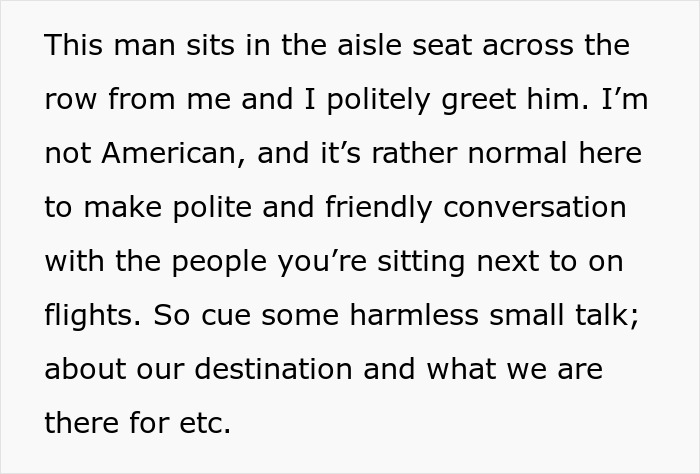Click the word "normal" in the paragraph

tap(517, 153)
